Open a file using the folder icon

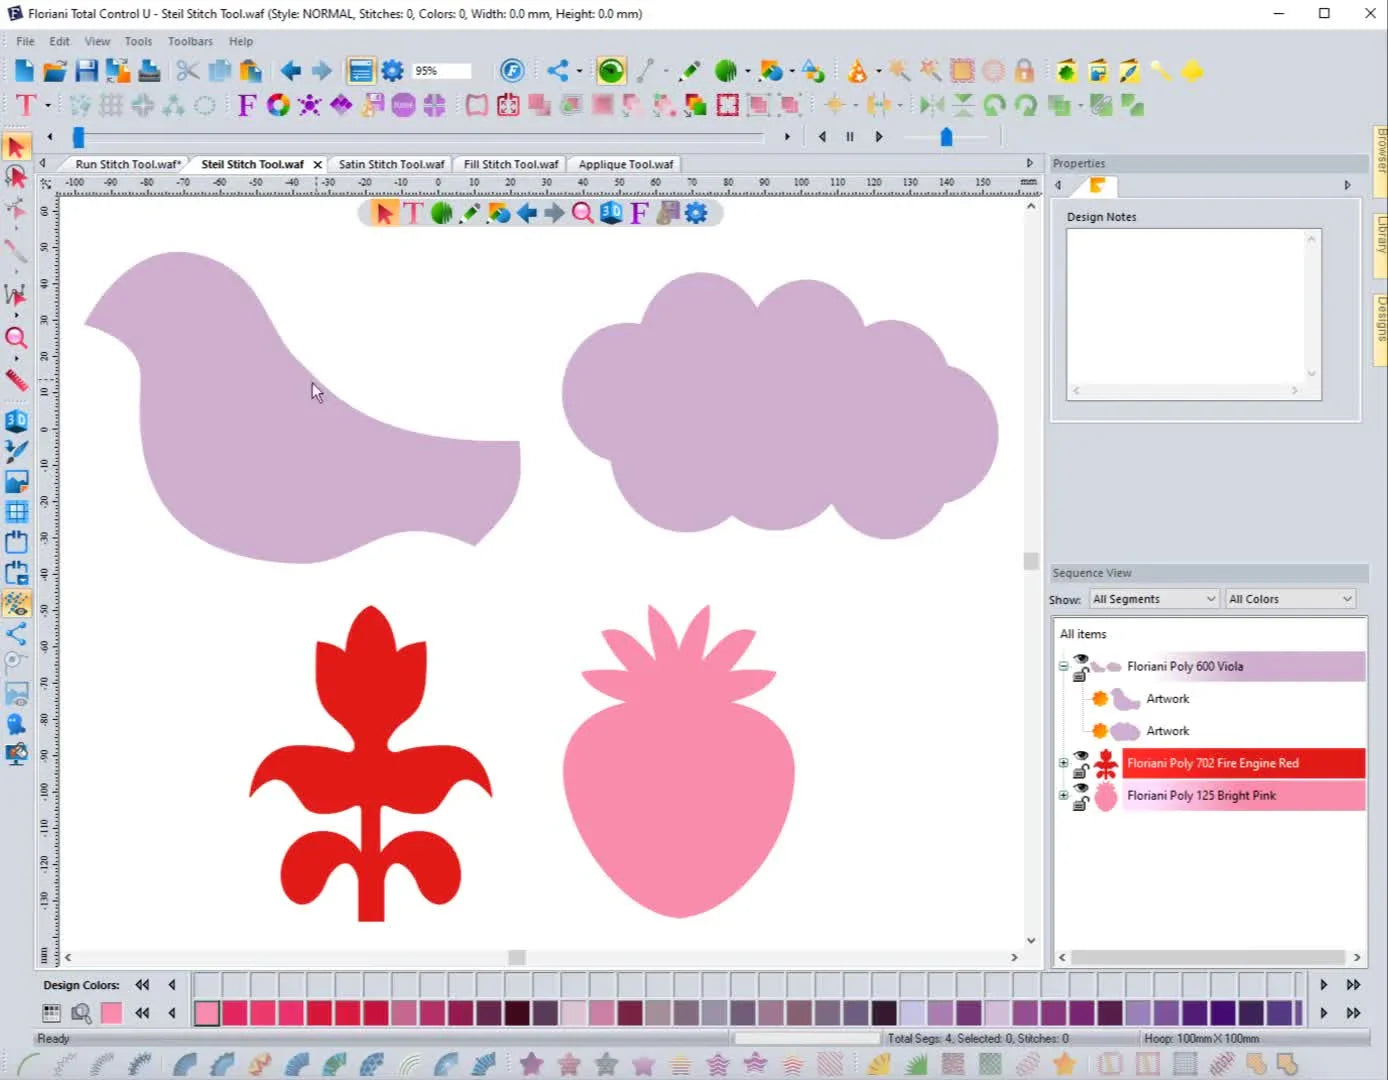55,70
